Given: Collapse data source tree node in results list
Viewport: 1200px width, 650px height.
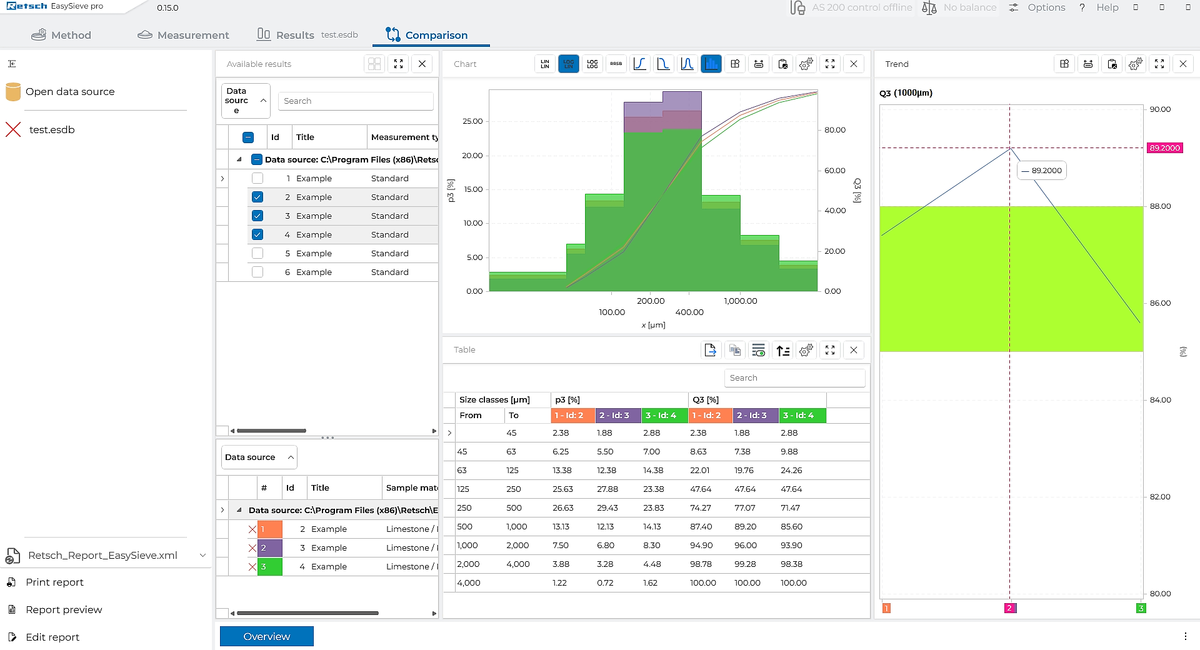Looking at the screenshot, I should [239, 159].
